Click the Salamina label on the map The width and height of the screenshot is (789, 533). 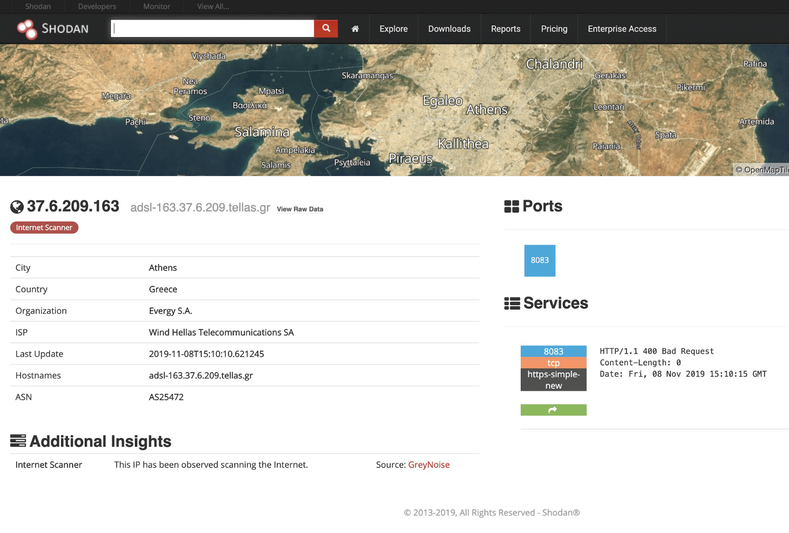tap(262, 132)
